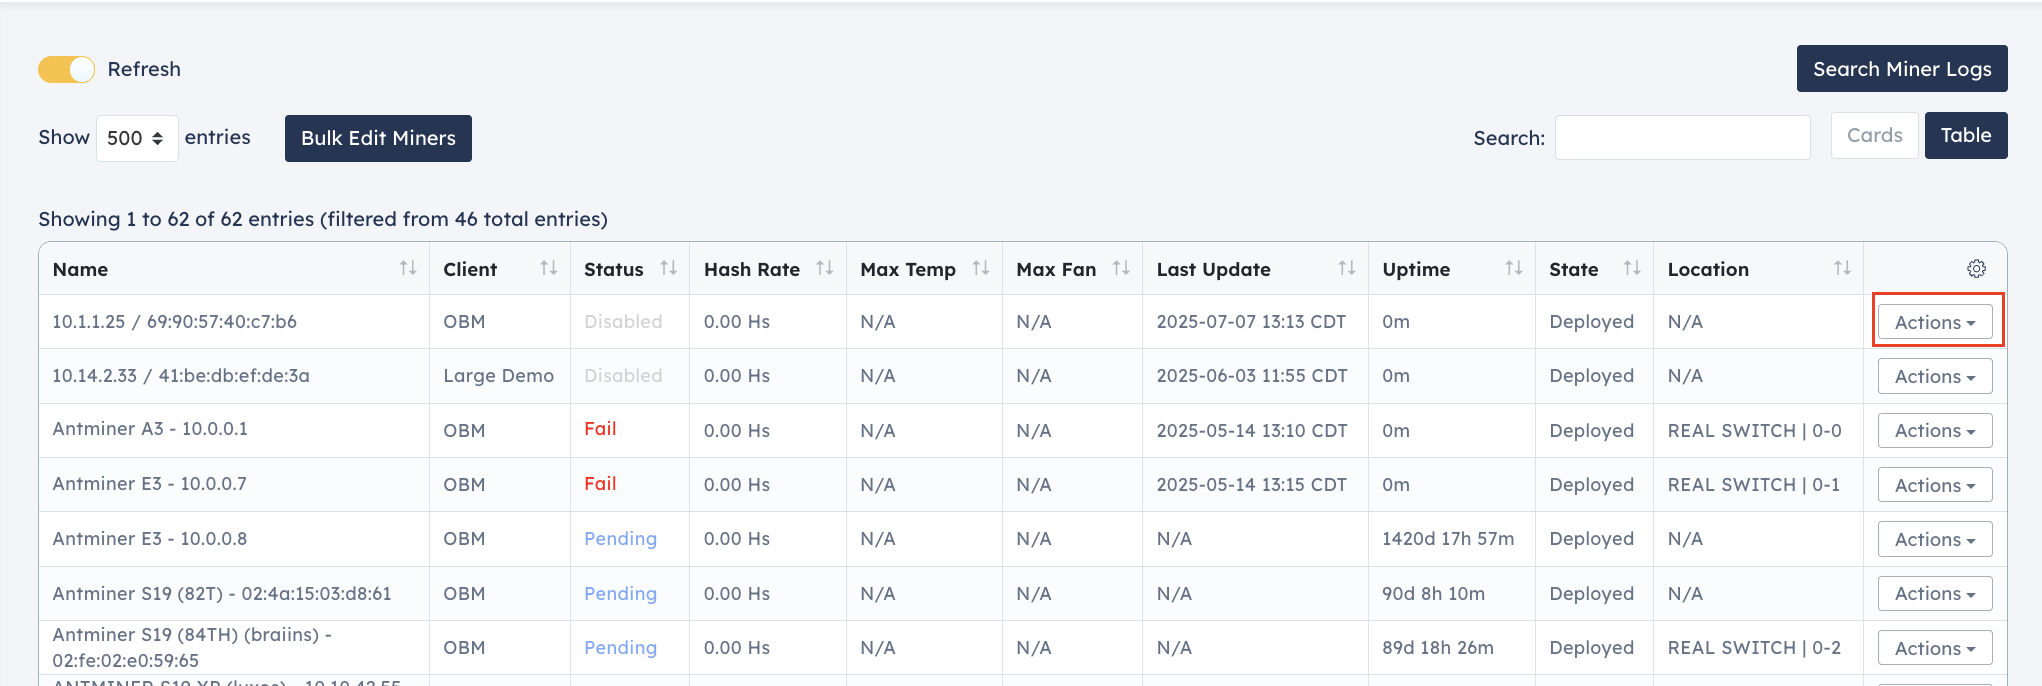Sort table by Max Temp column arrows
Screen dimensions: 2042x686
[981, 268]
